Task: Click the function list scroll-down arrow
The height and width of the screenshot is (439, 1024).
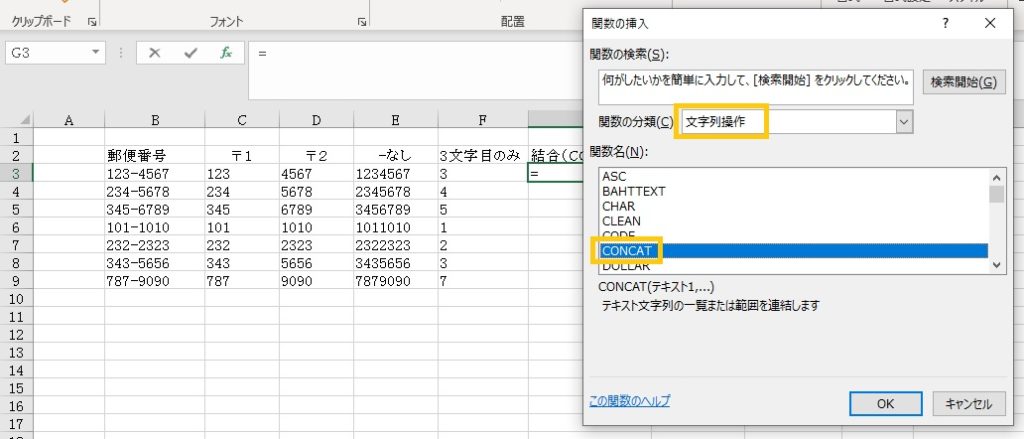Action: point(995,264)
